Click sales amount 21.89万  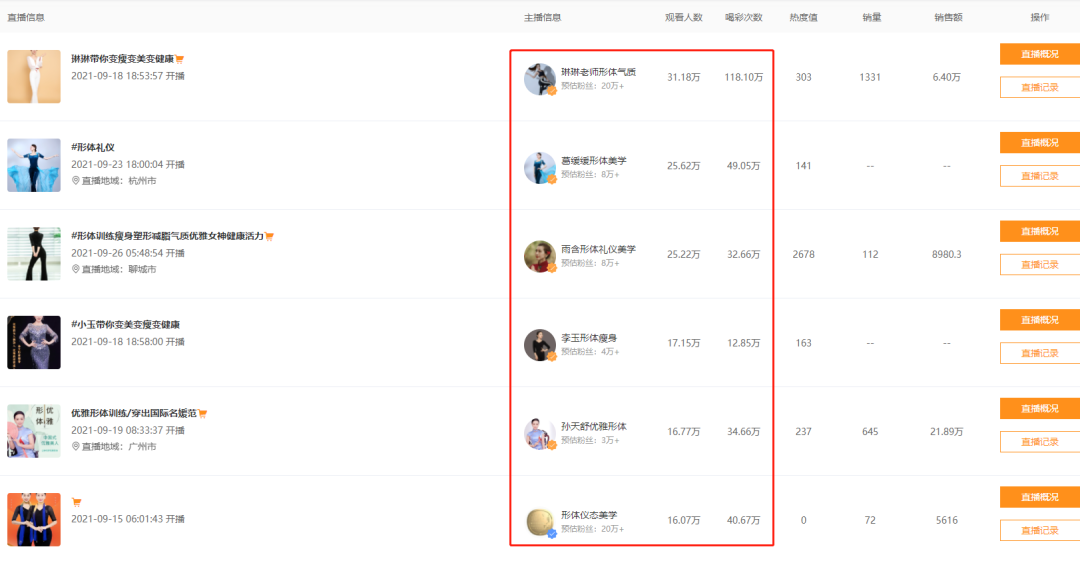tap(946, 431)
